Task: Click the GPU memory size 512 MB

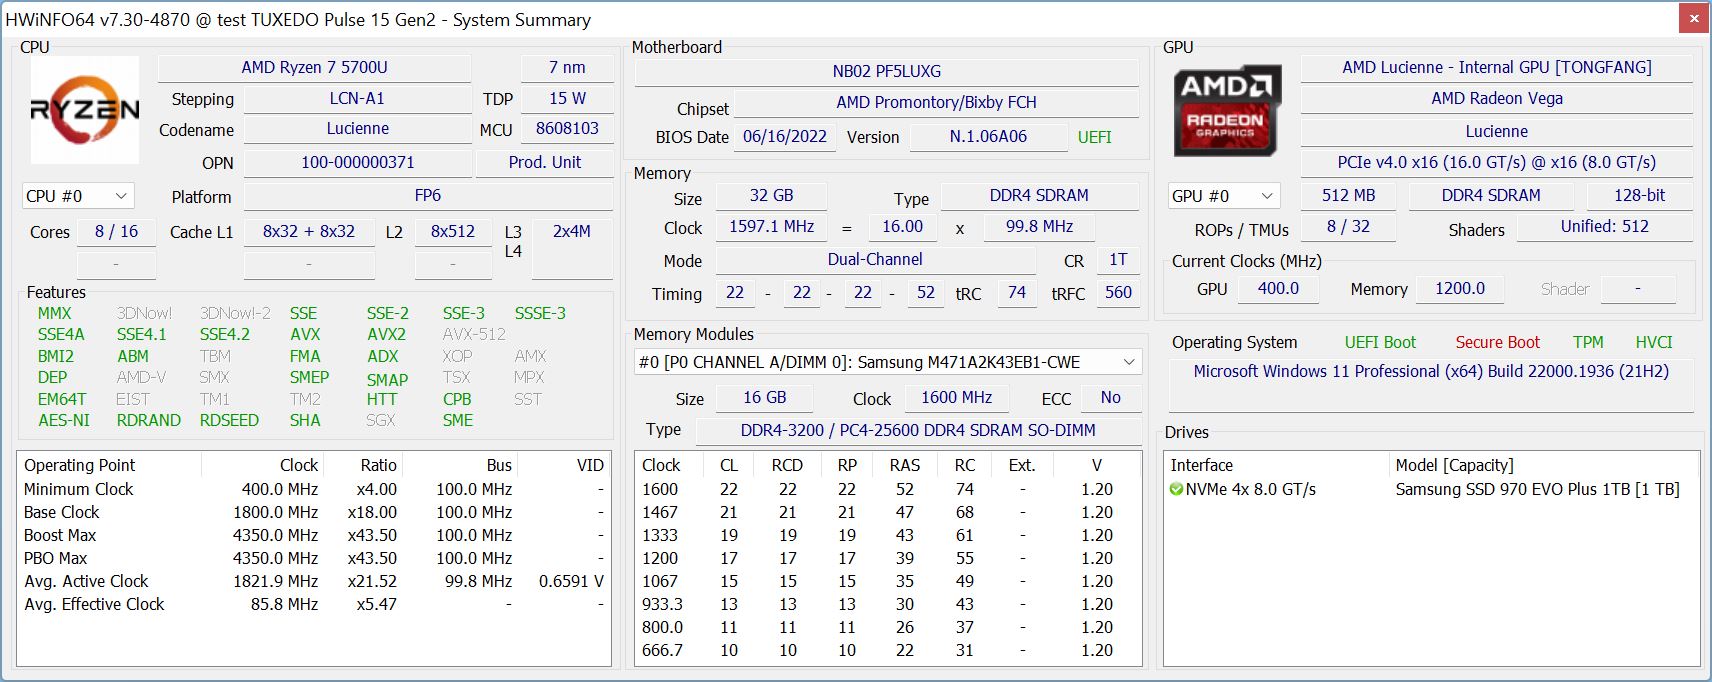Action: click(1348, 196)
